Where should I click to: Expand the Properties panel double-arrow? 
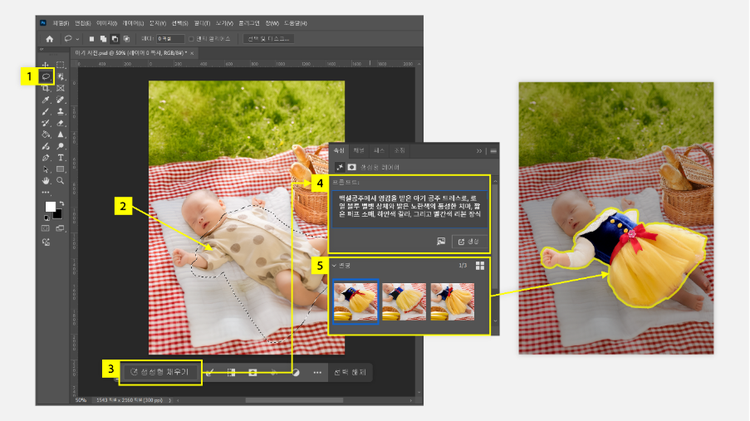(479, 151)
